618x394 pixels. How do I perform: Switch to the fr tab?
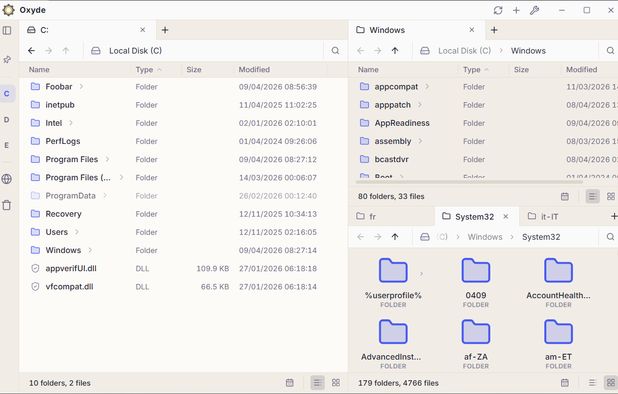click(x=392, y=216)
